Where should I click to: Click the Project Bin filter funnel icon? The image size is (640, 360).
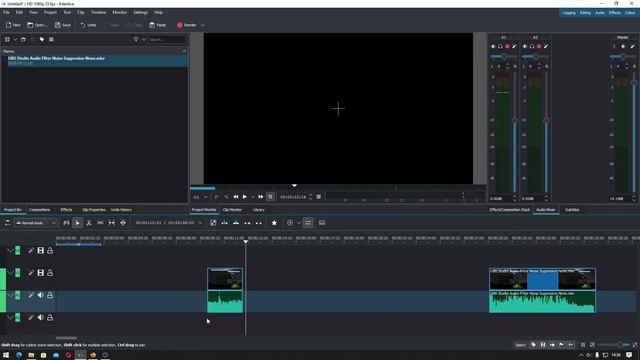click(x=136, y=40)
